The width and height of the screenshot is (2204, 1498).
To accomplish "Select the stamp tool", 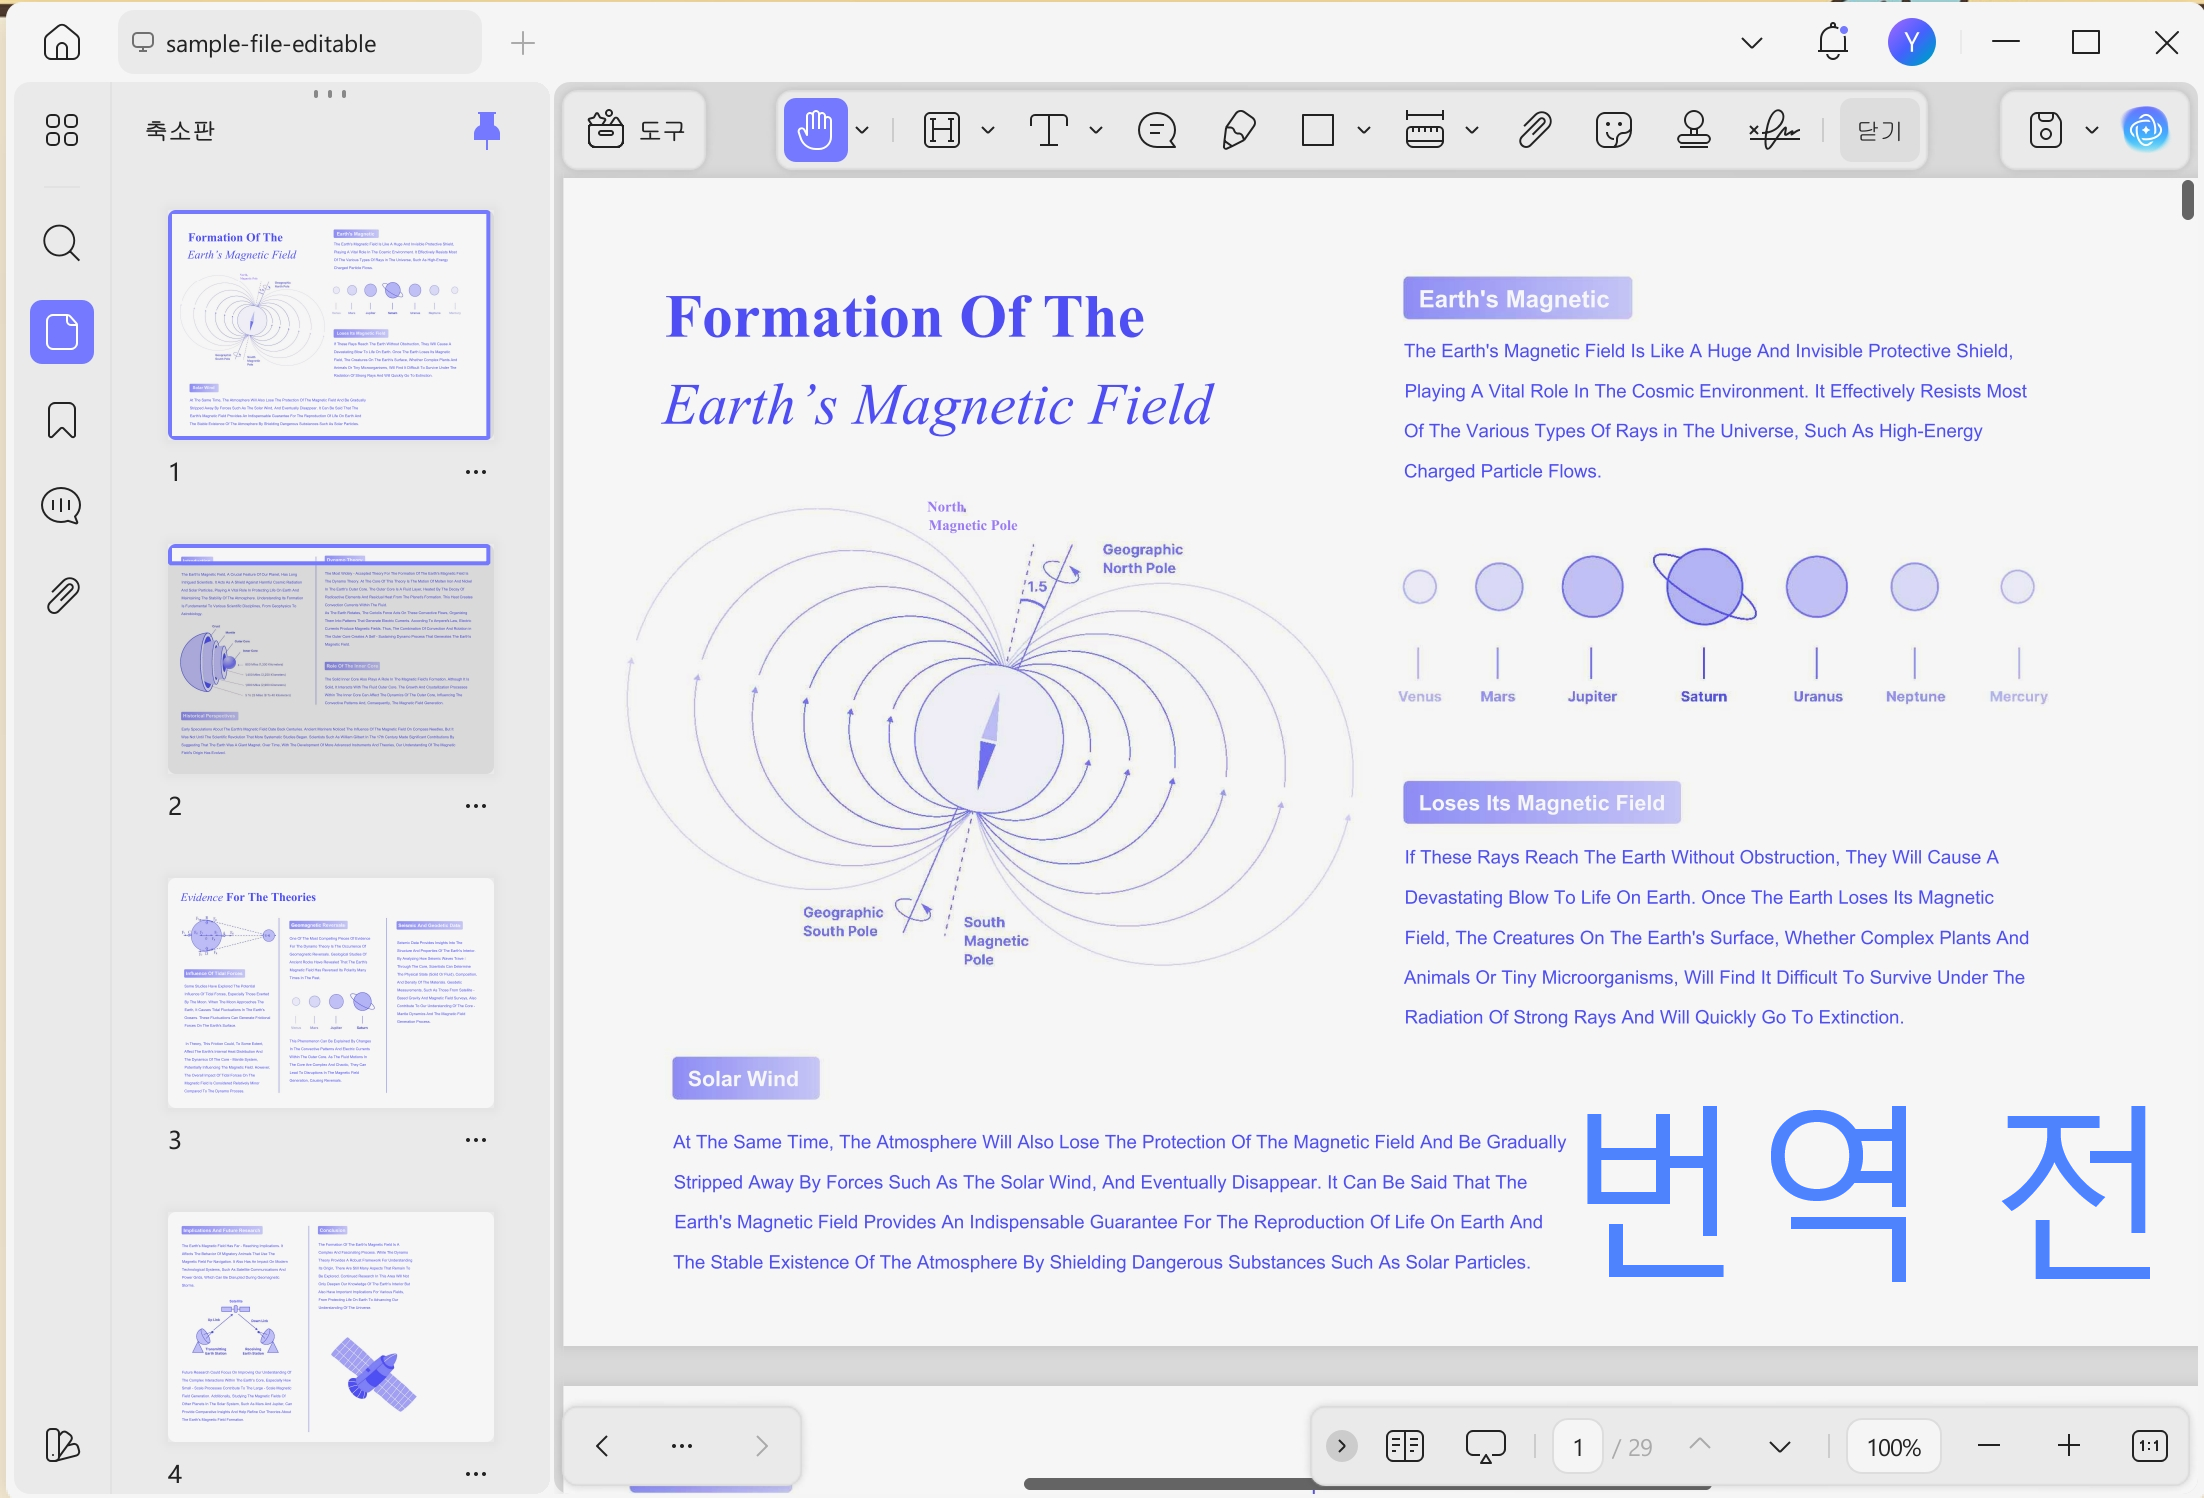I will pos(1694,130).
